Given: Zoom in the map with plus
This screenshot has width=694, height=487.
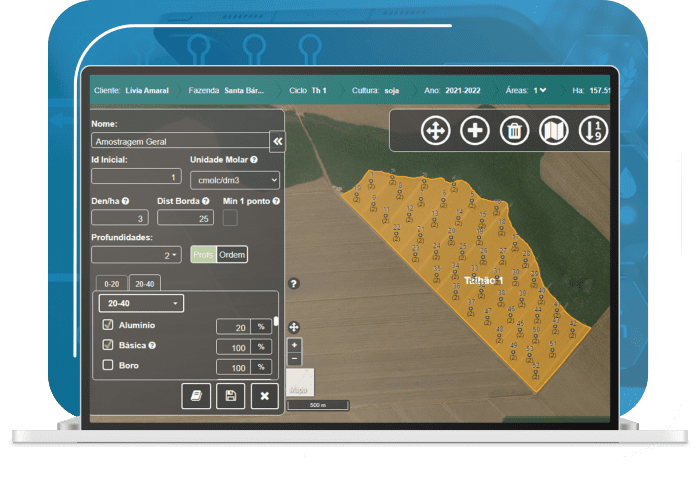Looking at the screenshot, I should pos(294,345).
